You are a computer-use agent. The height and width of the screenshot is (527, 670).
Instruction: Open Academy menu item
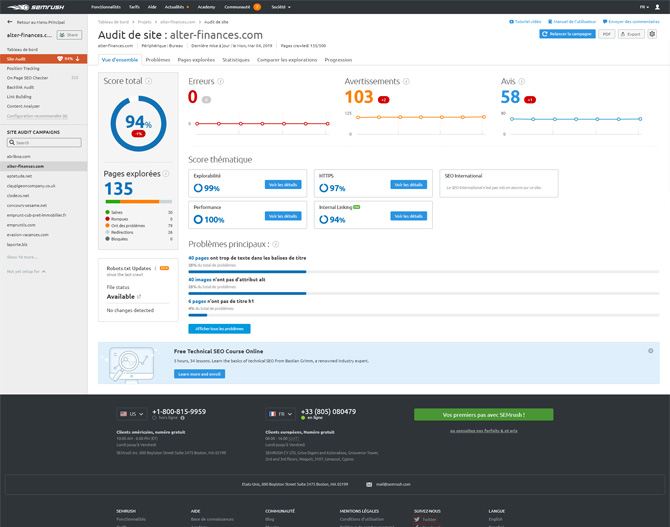(206, 7)
